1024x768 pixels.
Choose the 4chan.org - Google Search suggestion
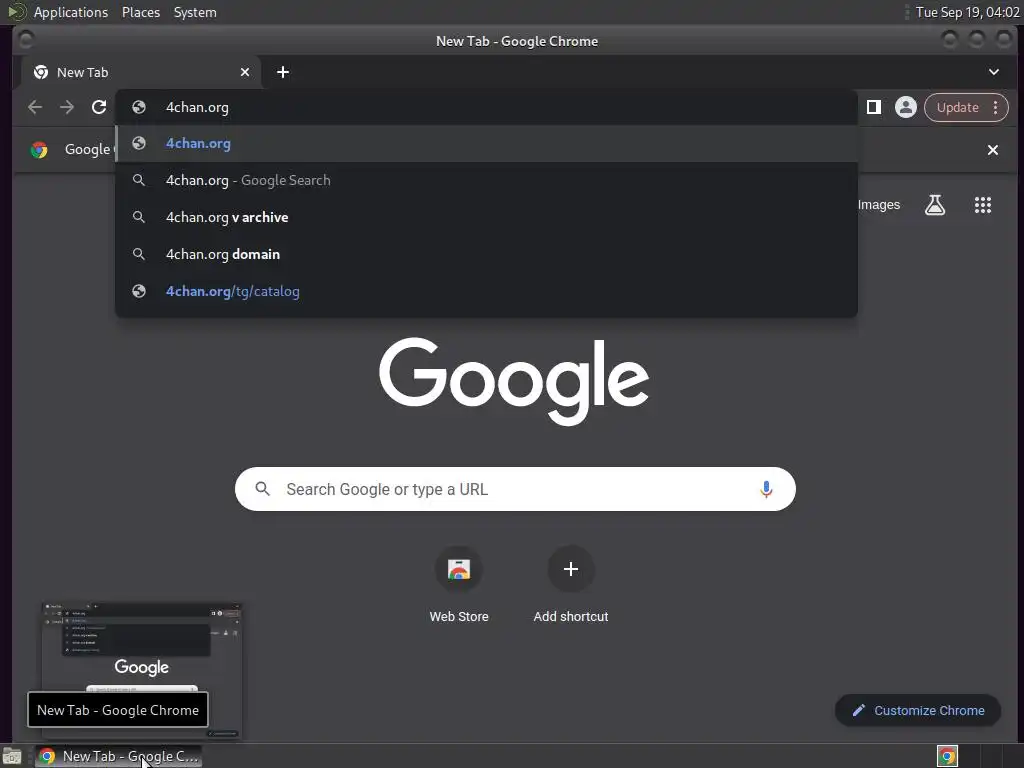[486, 180]
